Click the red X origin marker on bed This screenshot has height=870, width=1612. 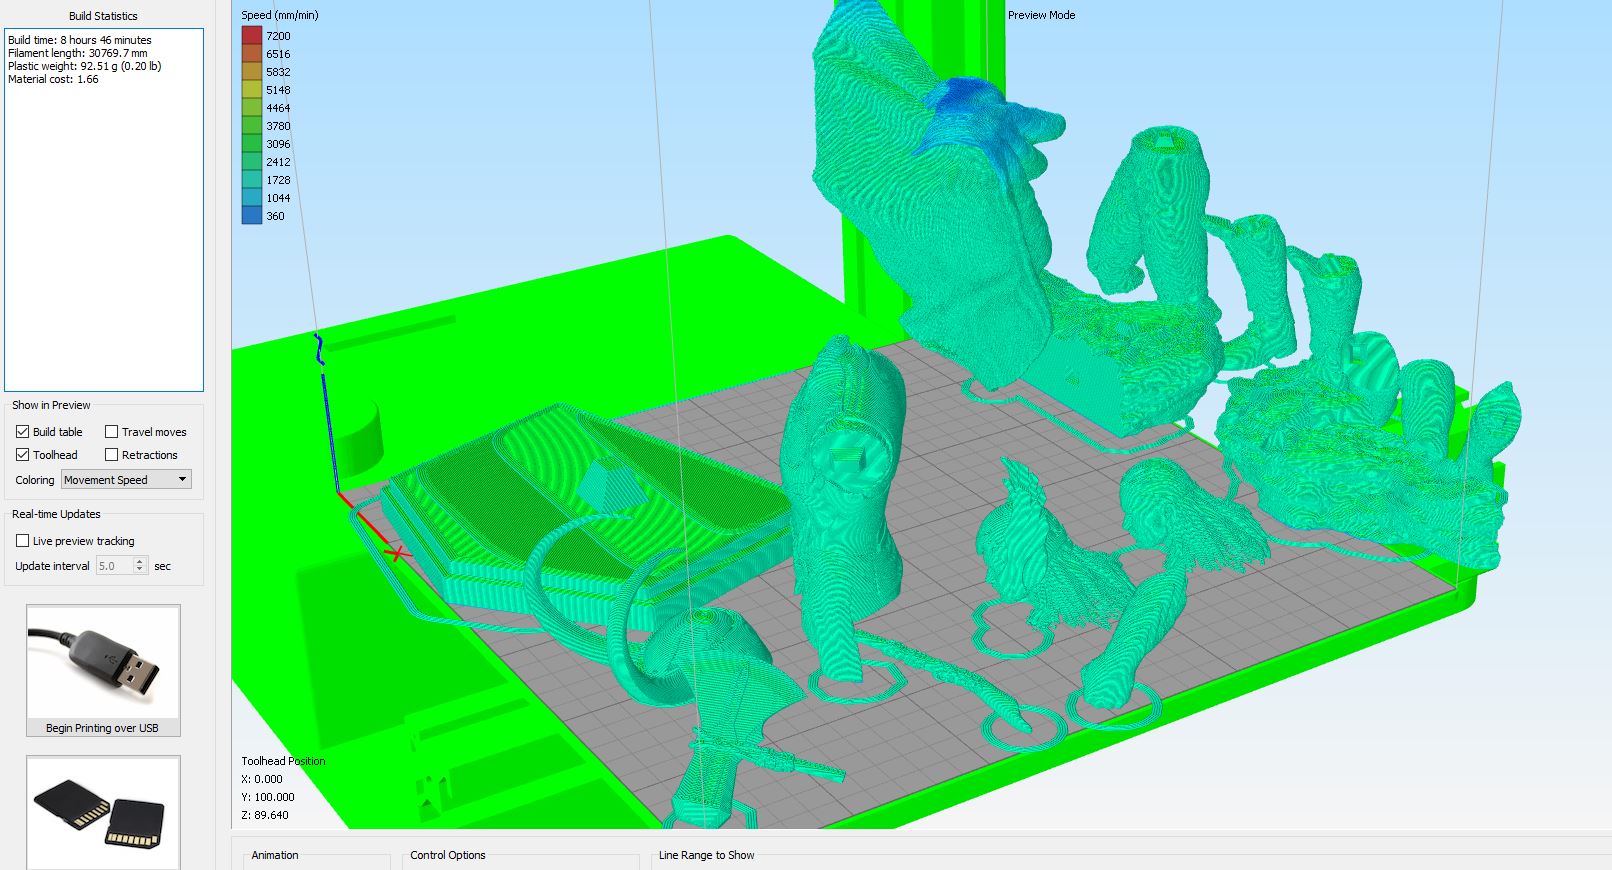[x=398, y=552]
